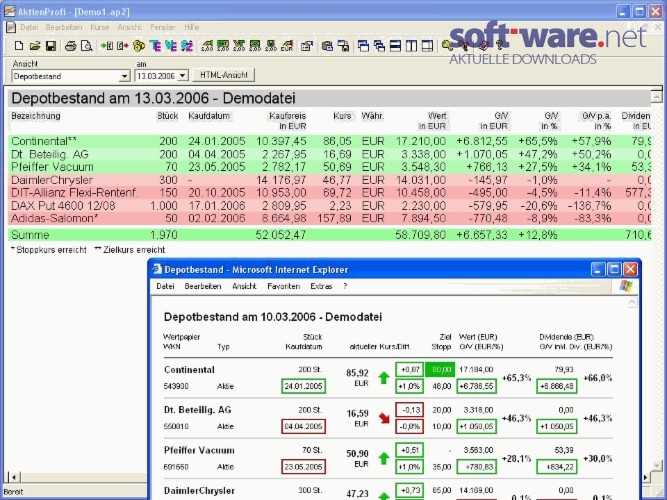Click the HTML-Ansicht button
Screen dimensions: 667x500
(224, 75)
